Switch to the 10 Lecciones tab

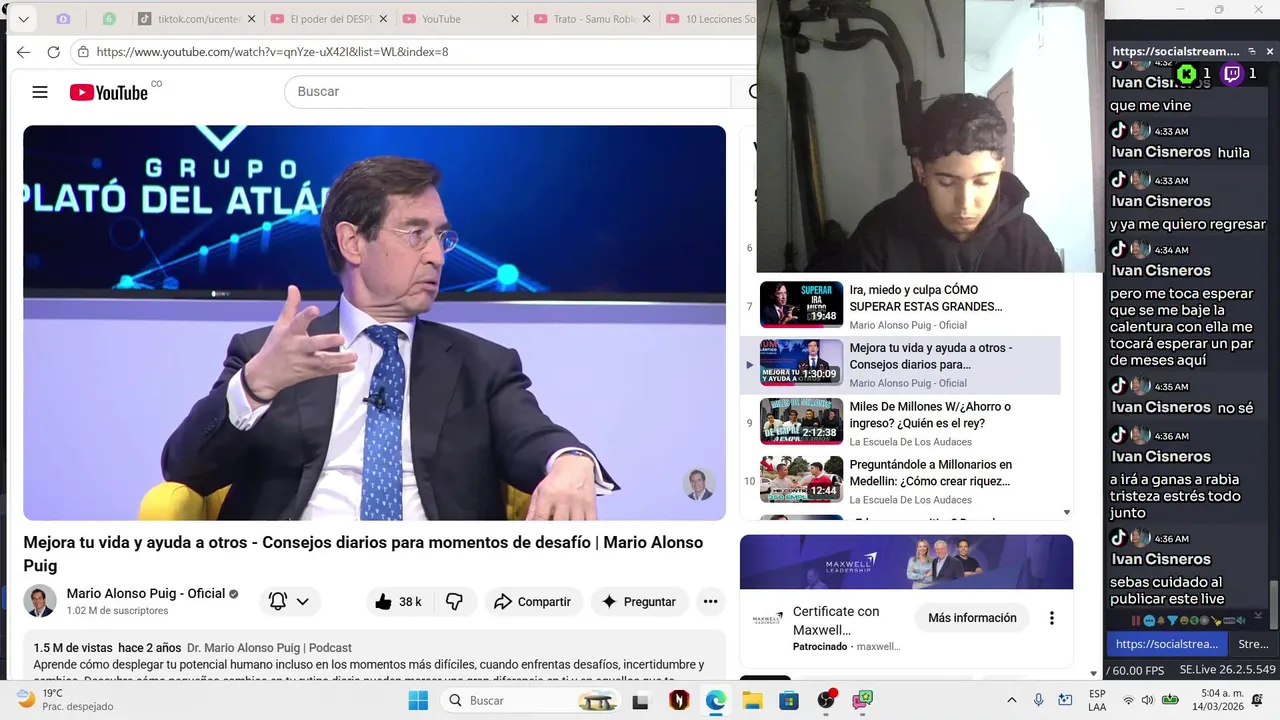pos(708,19)
